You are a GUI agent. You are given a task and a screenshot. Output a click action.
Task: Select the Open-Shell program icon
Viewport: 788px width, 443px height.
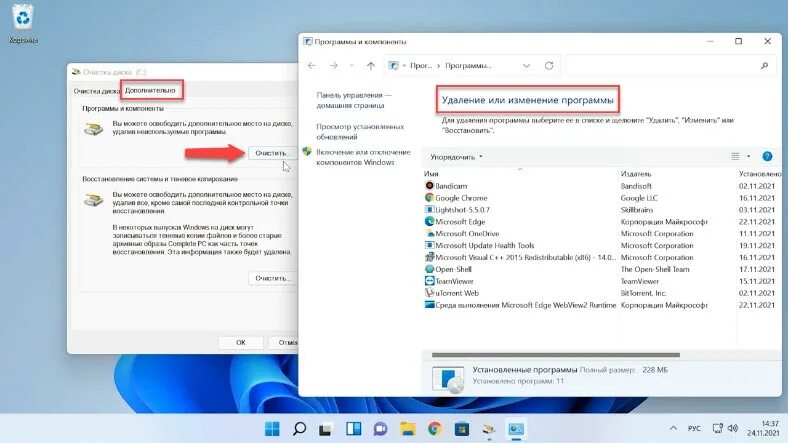click(x=429, y=269)
